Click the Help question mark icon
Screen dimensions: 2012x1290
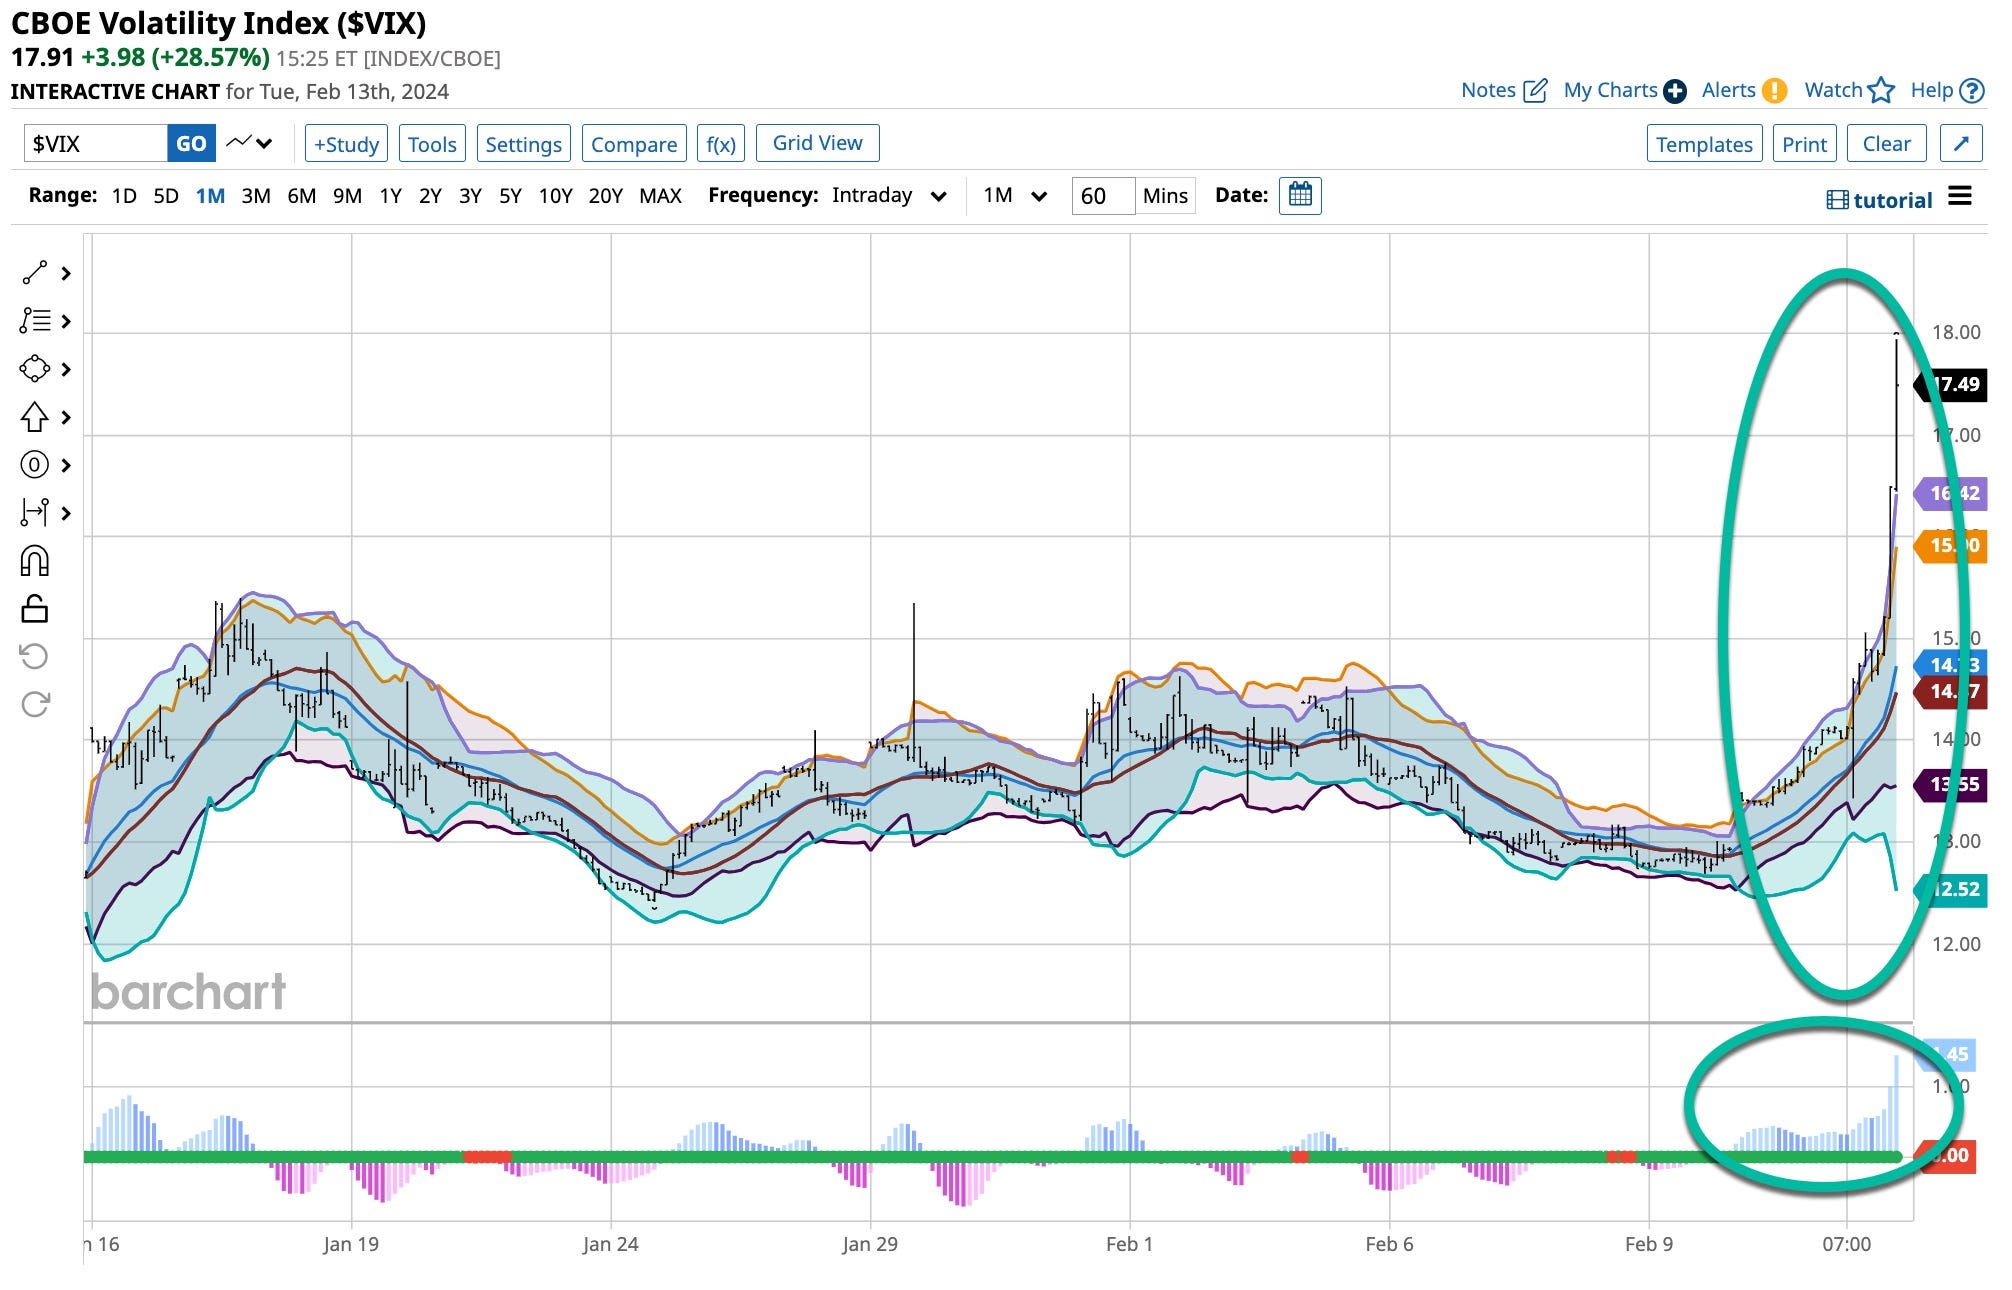pyautogui.click(x=1971, y=91)
